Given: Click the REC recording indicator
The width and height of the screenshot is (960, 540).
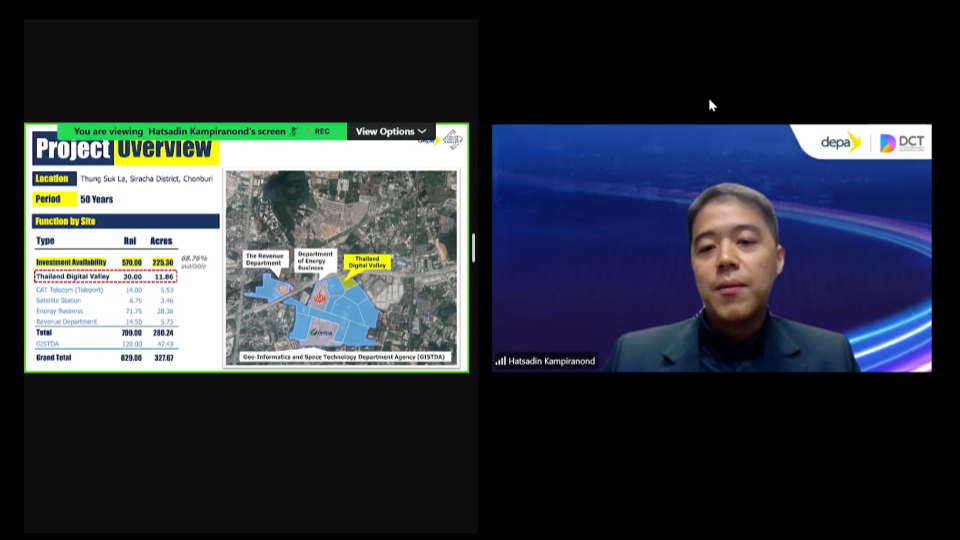Looking at the screenshot, I should tap(318, 131).
